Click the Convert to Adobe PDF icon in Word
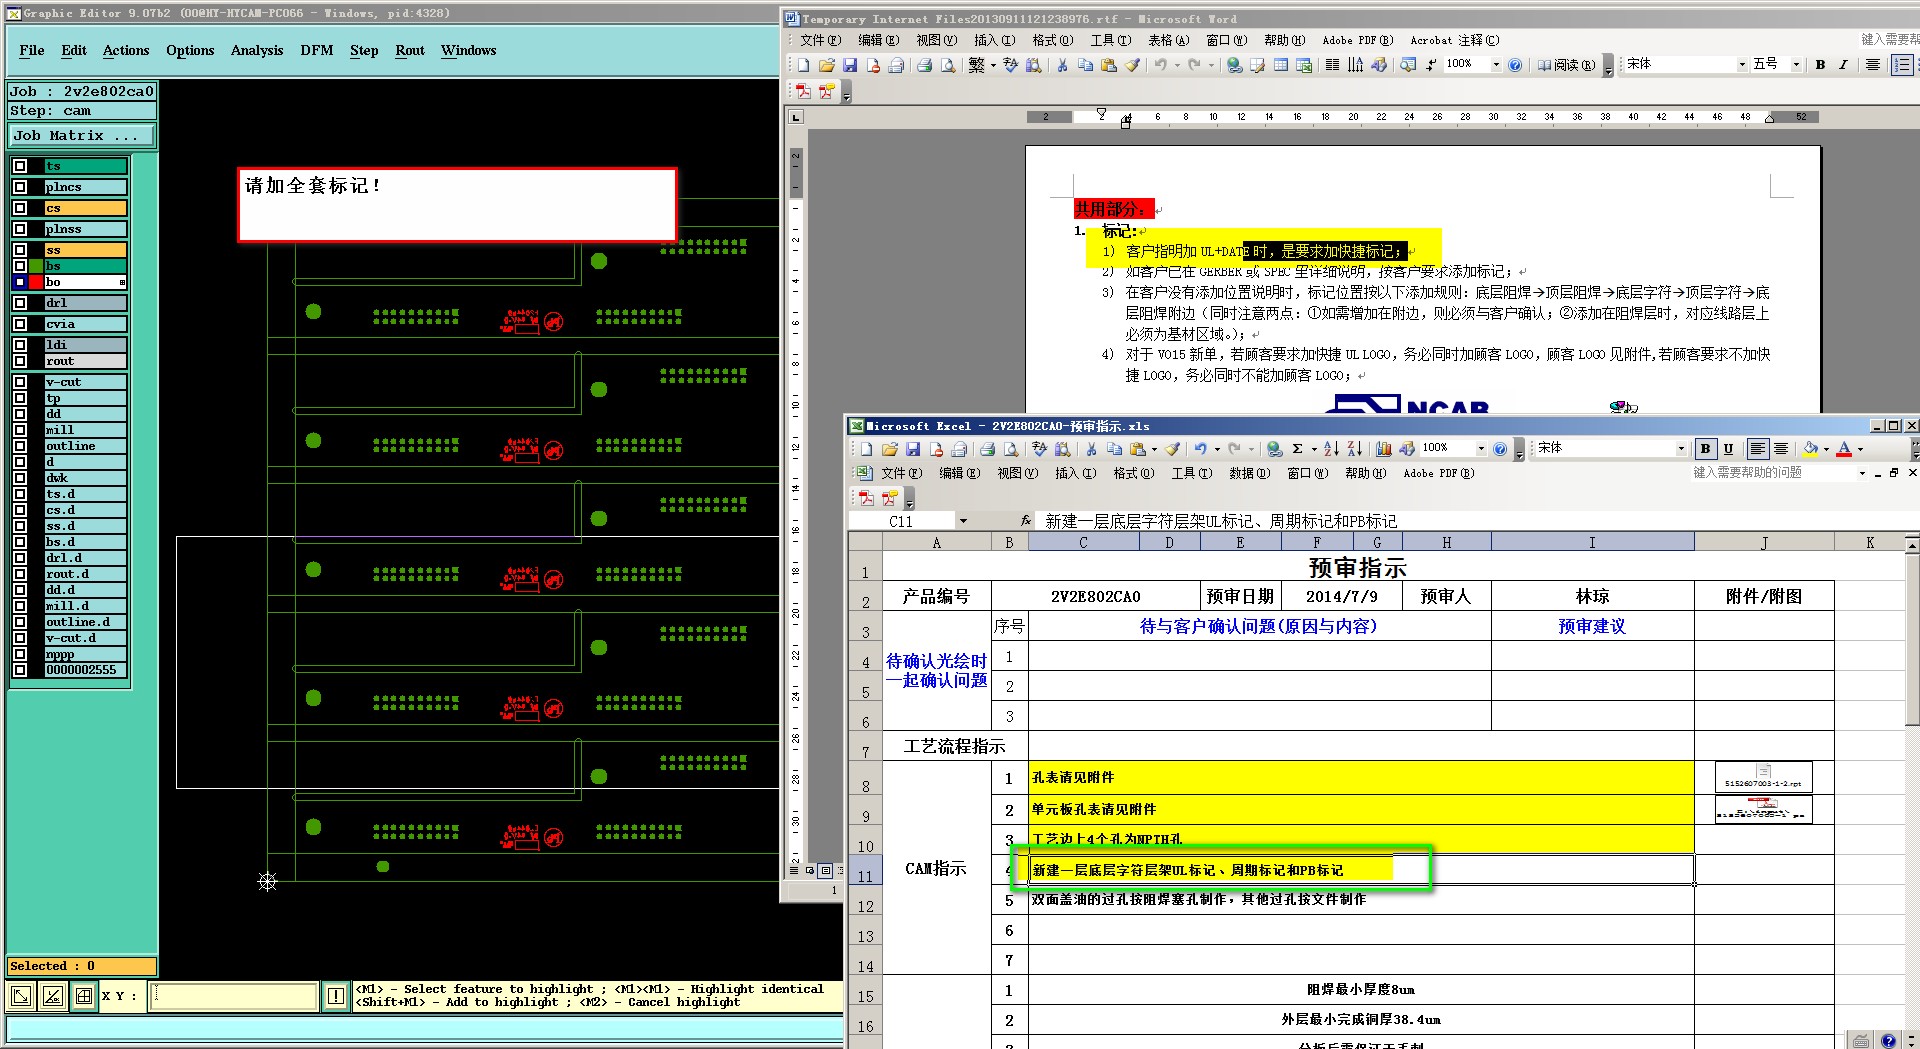Viewport: 1920px width, 1049px height. pos(803,91)
